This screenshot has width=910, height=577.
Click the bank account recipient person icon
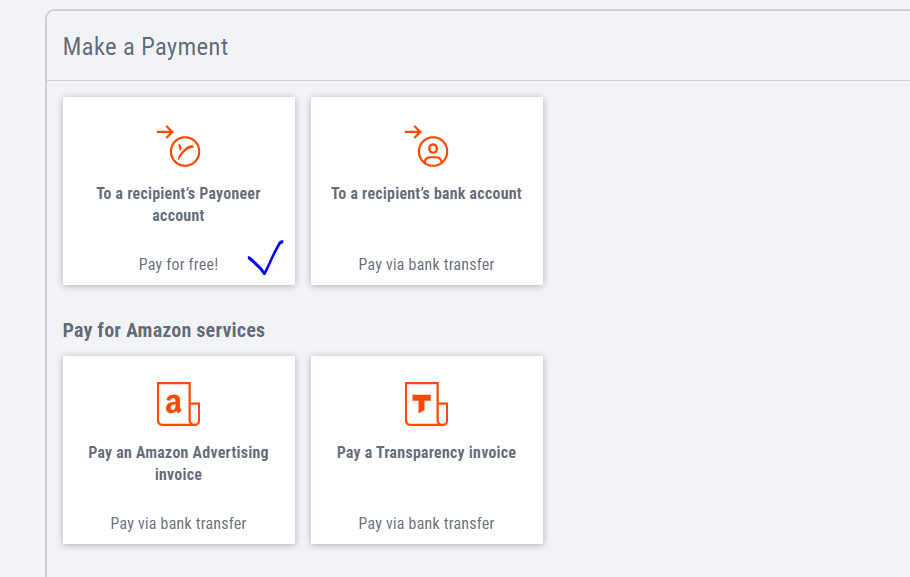[x=433, y=152]
